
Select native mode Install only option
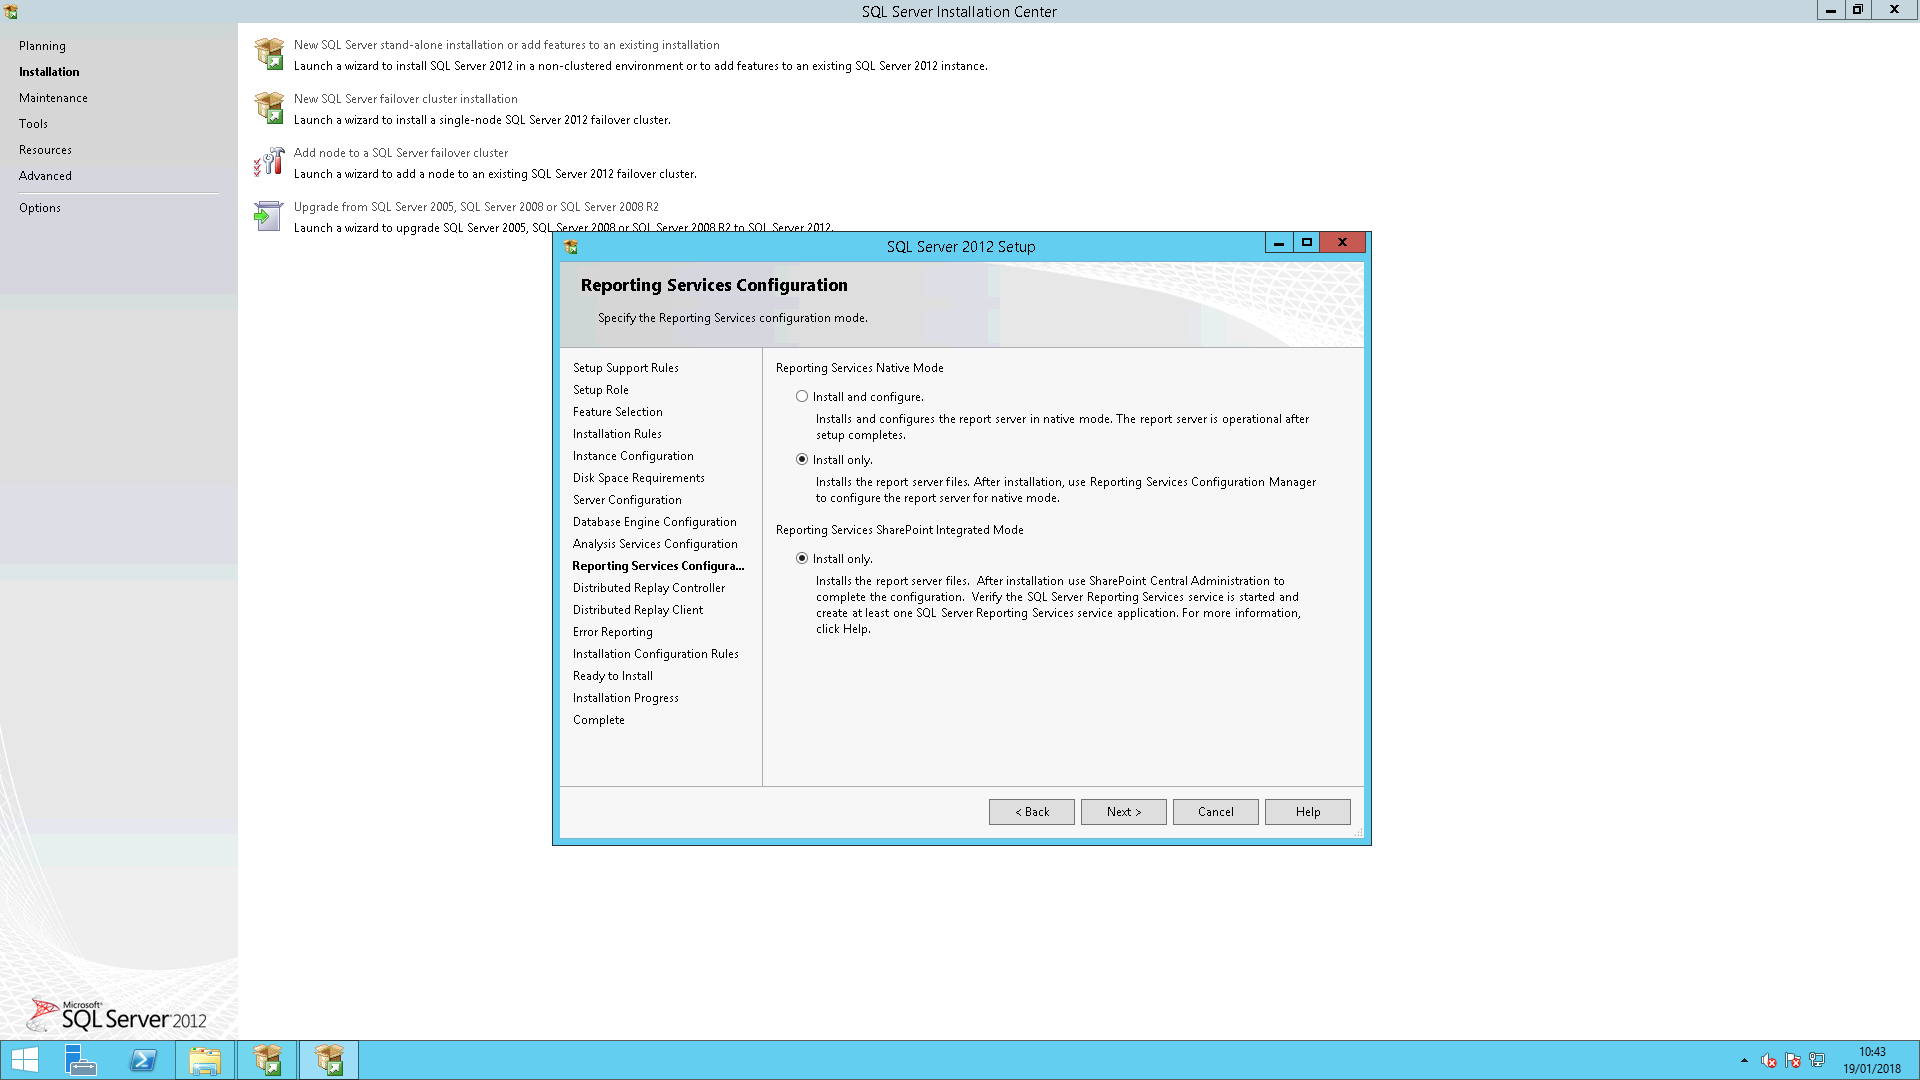pos(802,460)
